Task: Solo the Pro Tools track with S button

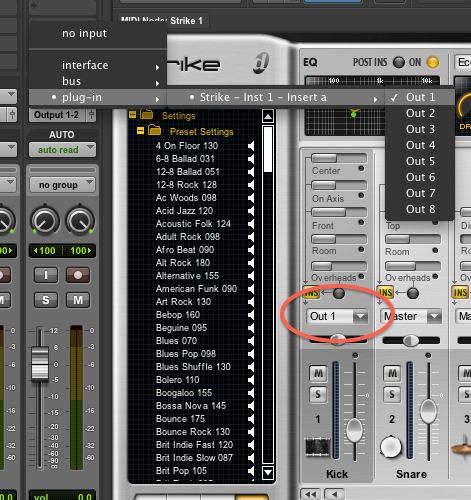Action: pos(46,300)
